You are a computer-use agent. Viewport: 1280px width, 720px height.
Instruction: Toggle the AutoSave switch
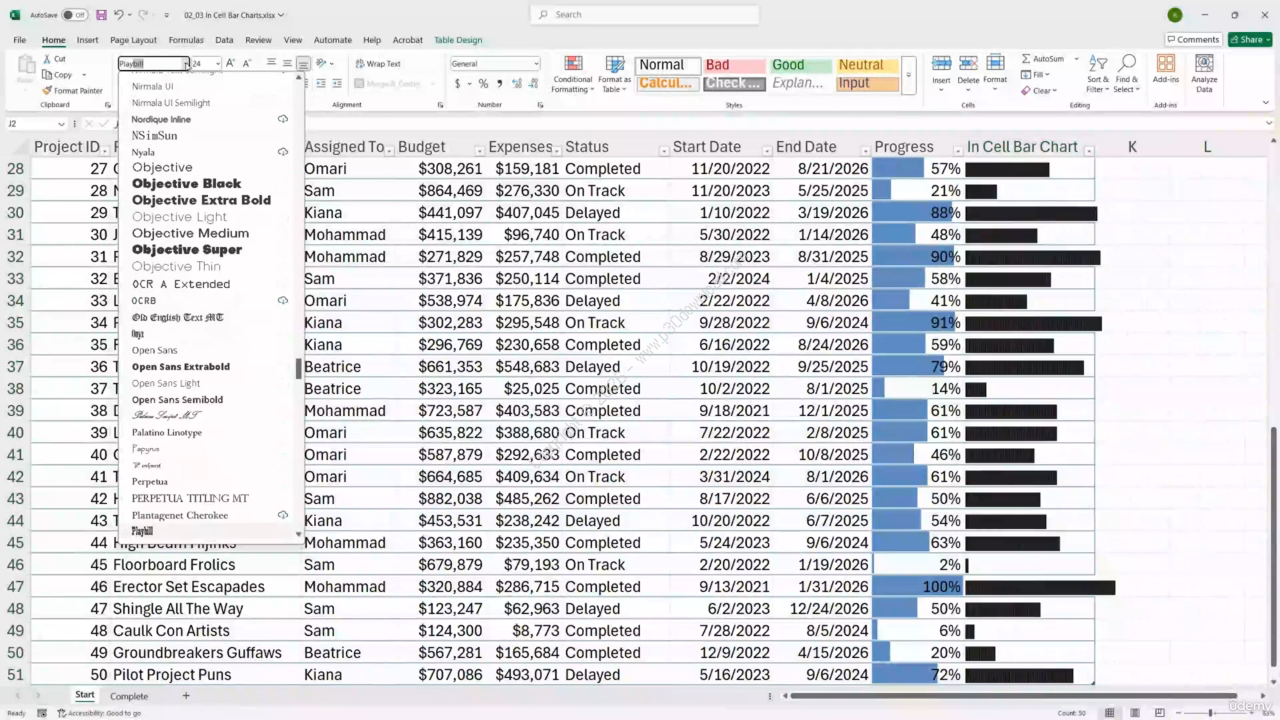click(74, 15)
